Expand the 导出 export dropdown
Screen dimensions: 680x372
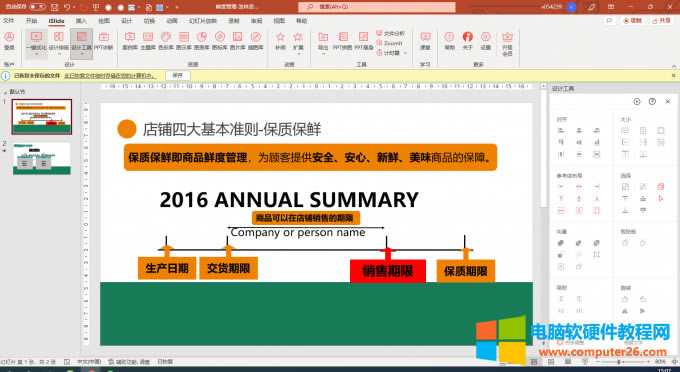323,53
